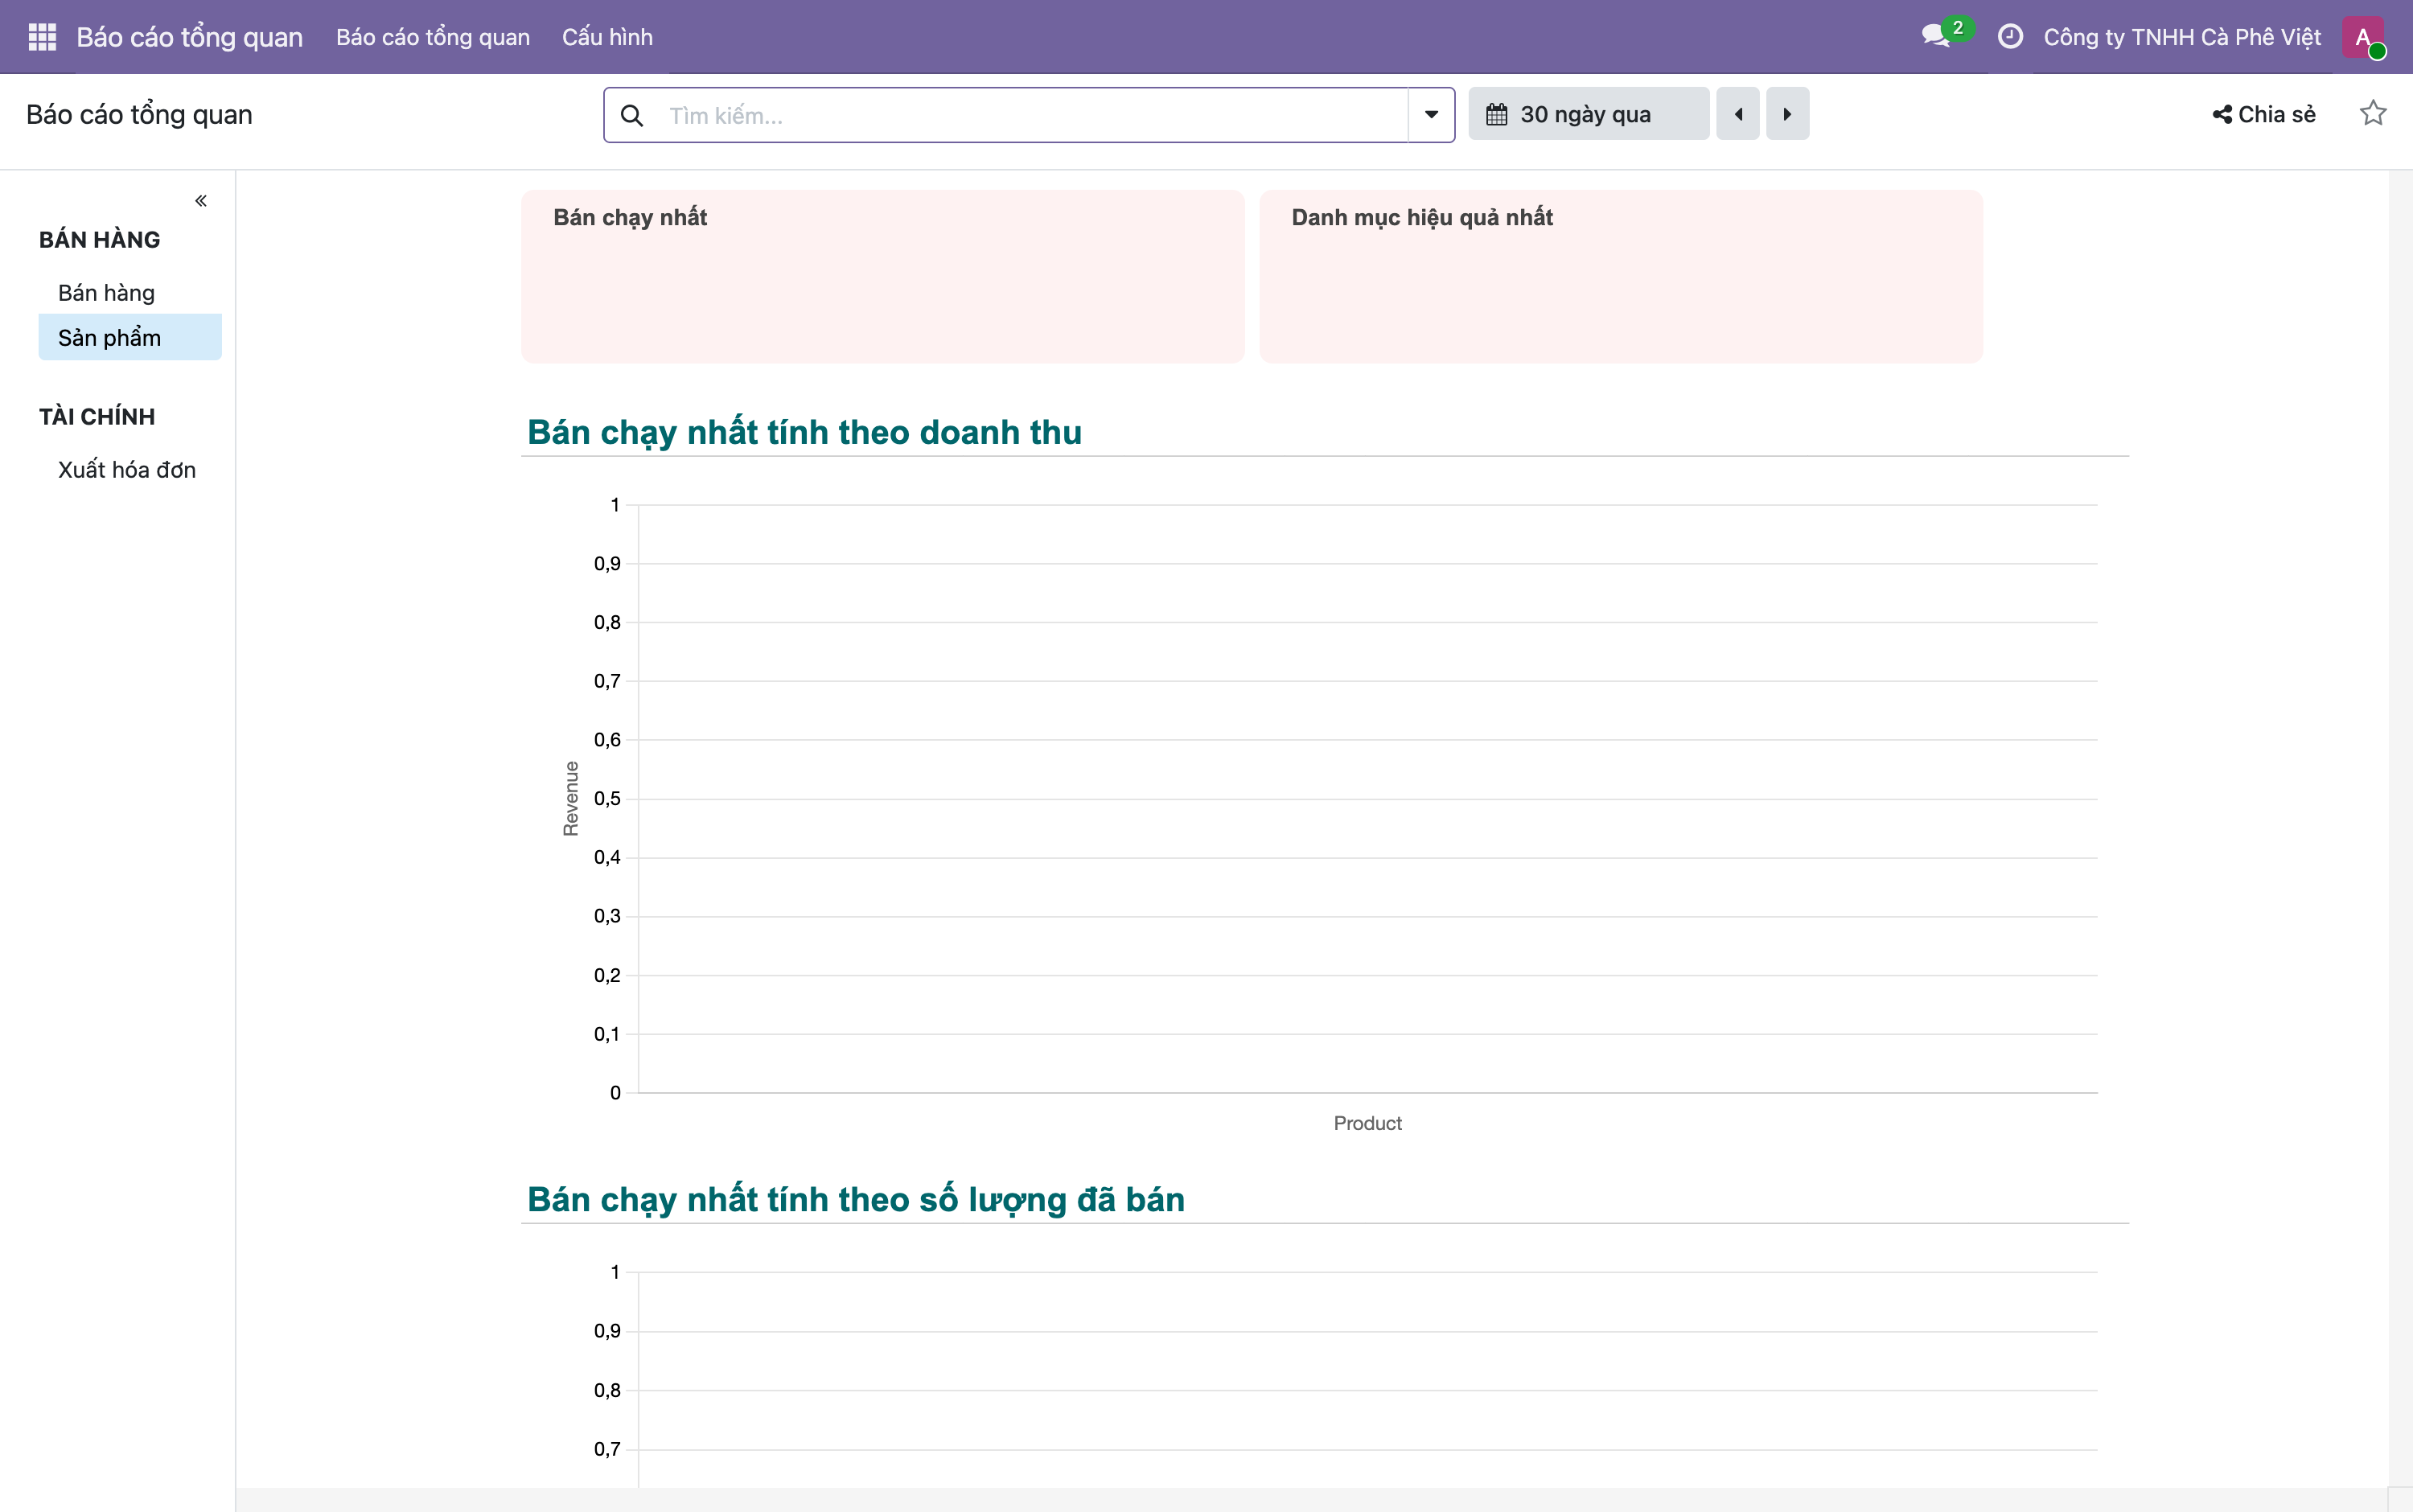Go to next date period
This screenshot has width=2413, height=1512.
[x=1787, y=114]
